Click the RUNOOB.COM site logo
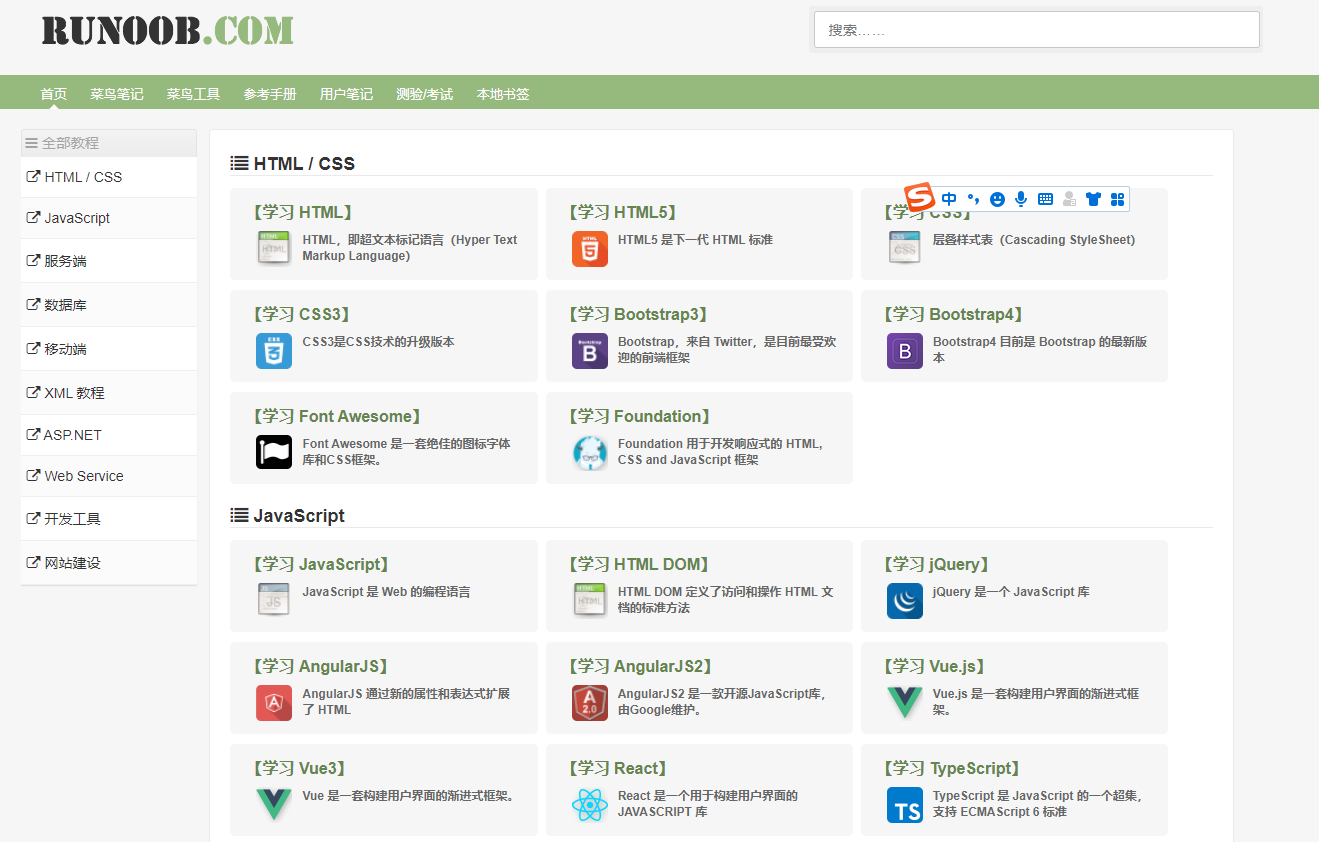Image resolution: width=1319 pixels, height=842 pixels. [167, 30]
